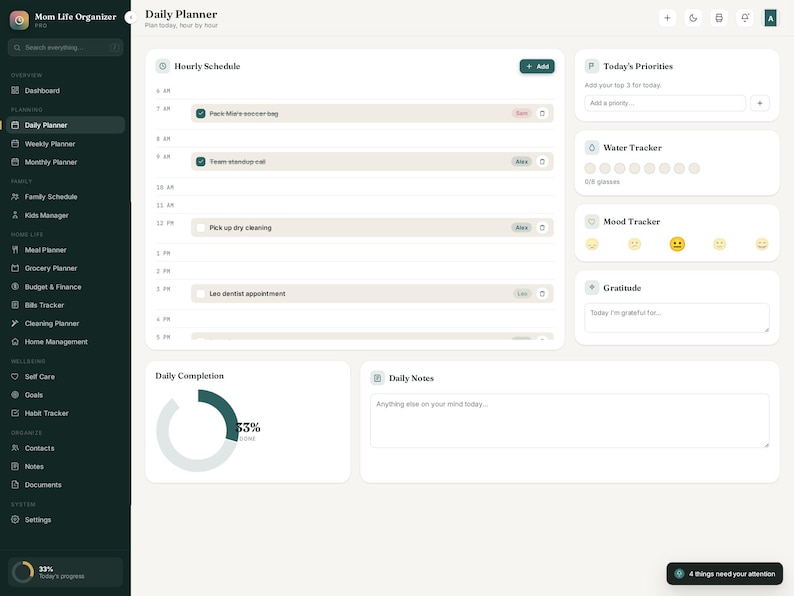Click the Water Tracker droplet icon

click(591, 147)
